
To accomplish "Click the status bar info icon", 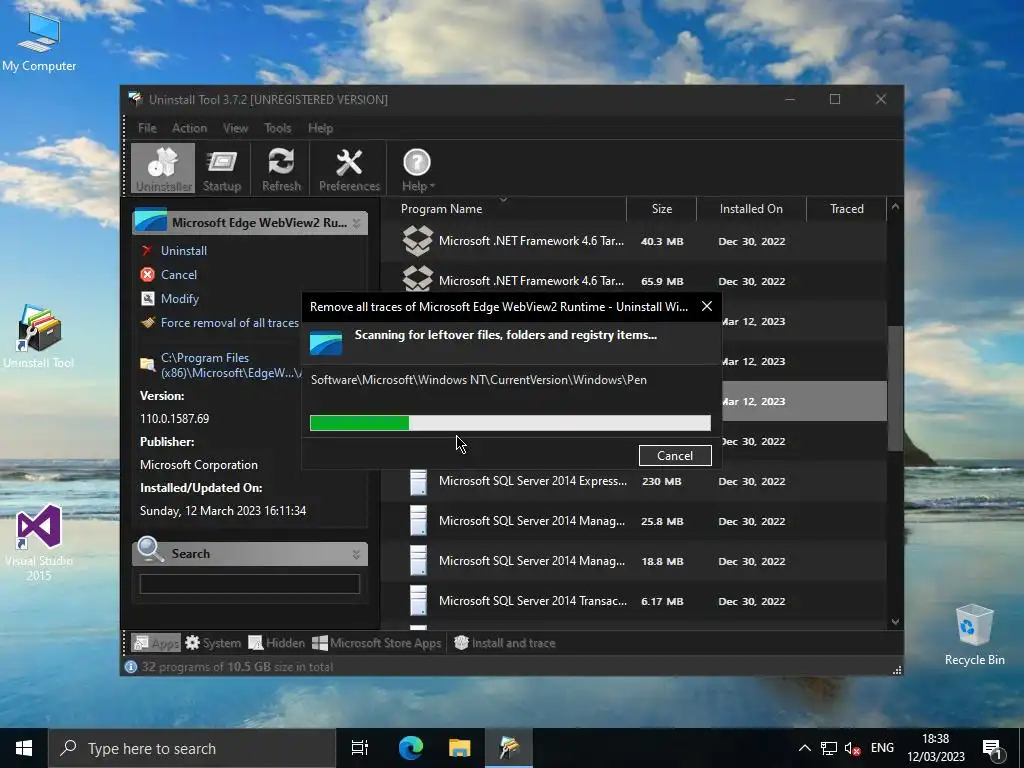I will [131, 667].
